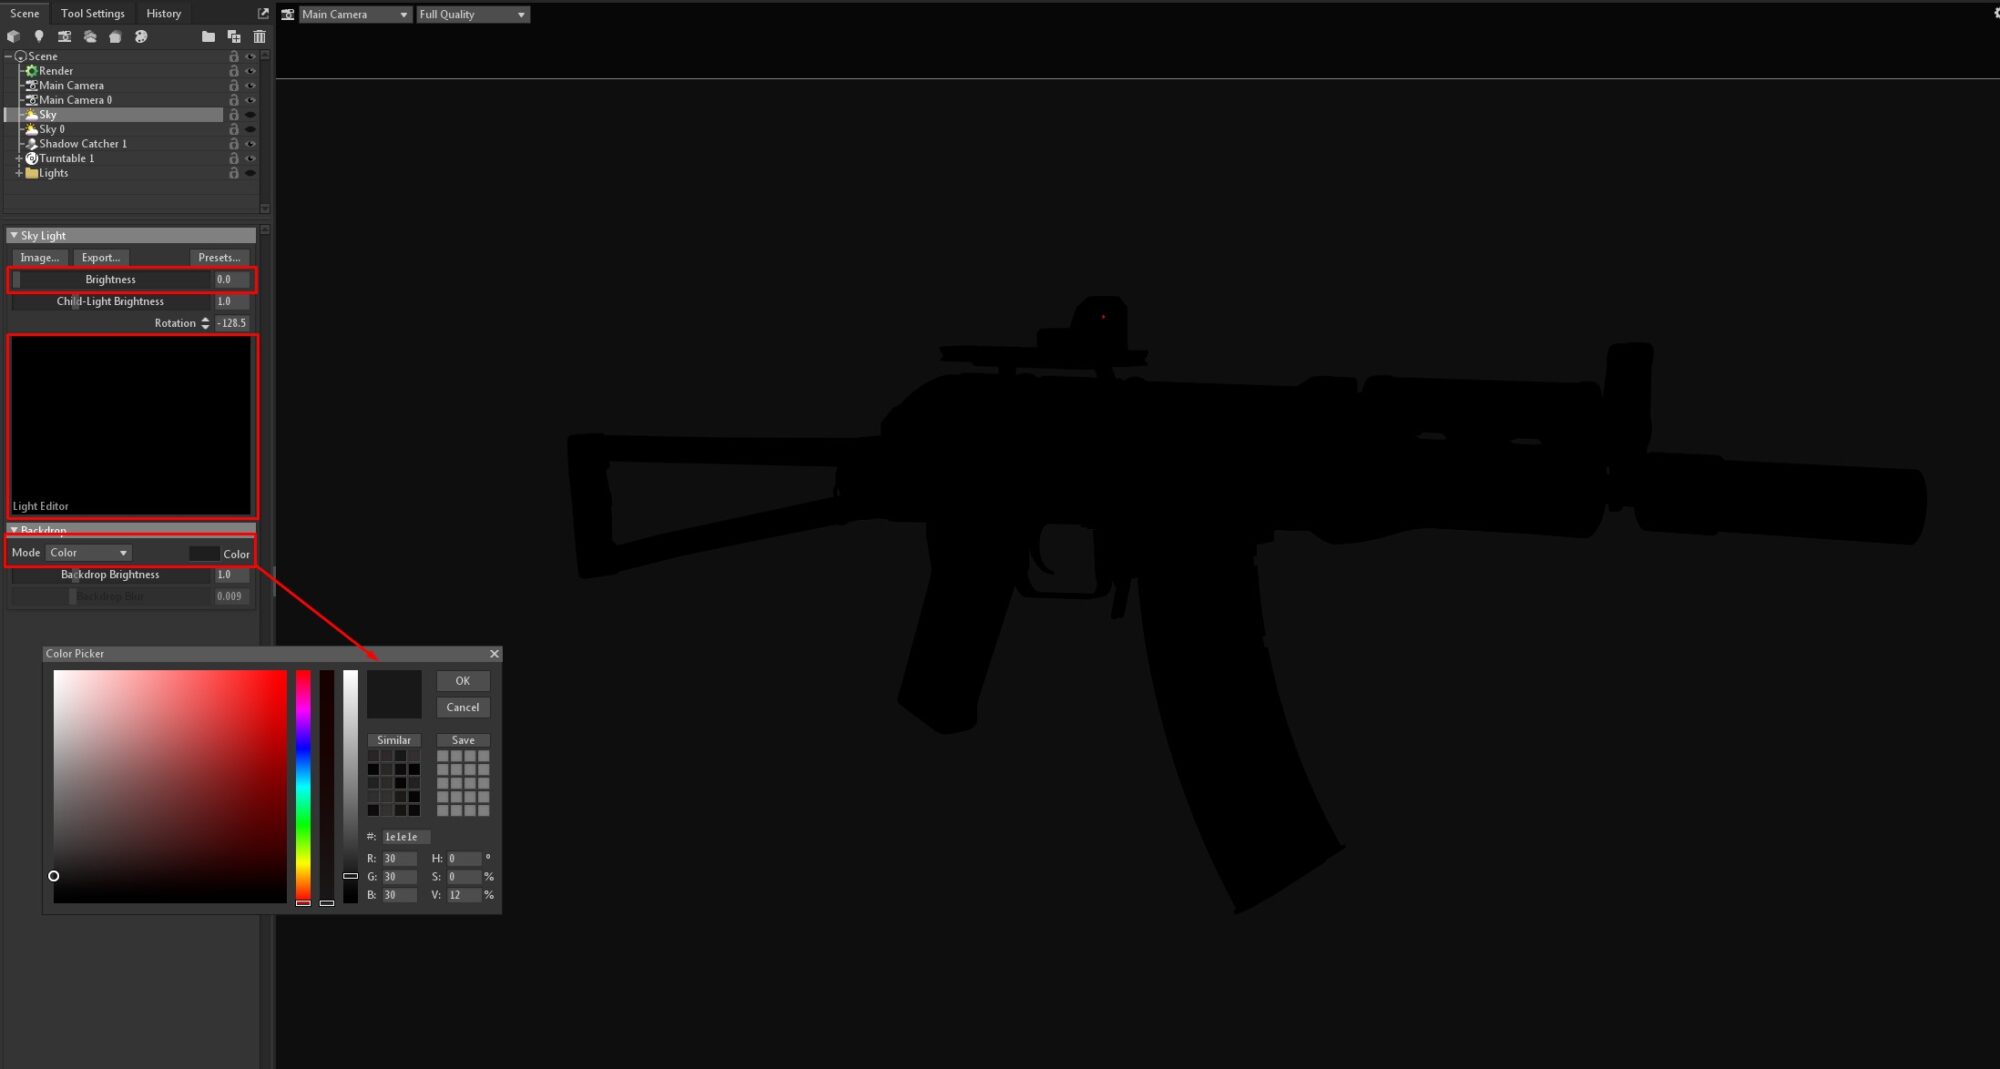Add a turntable using the disc toolbar icon
Viewport: 2000px width, 1069px height.
[x=141, y=37]
